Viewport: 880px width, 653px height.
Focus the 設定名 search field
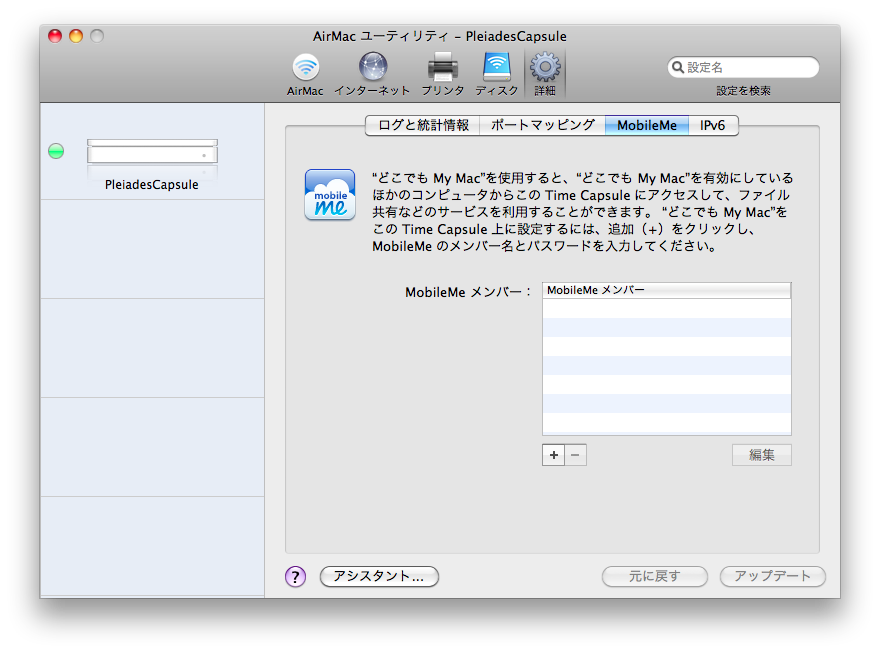coord(743,67)
